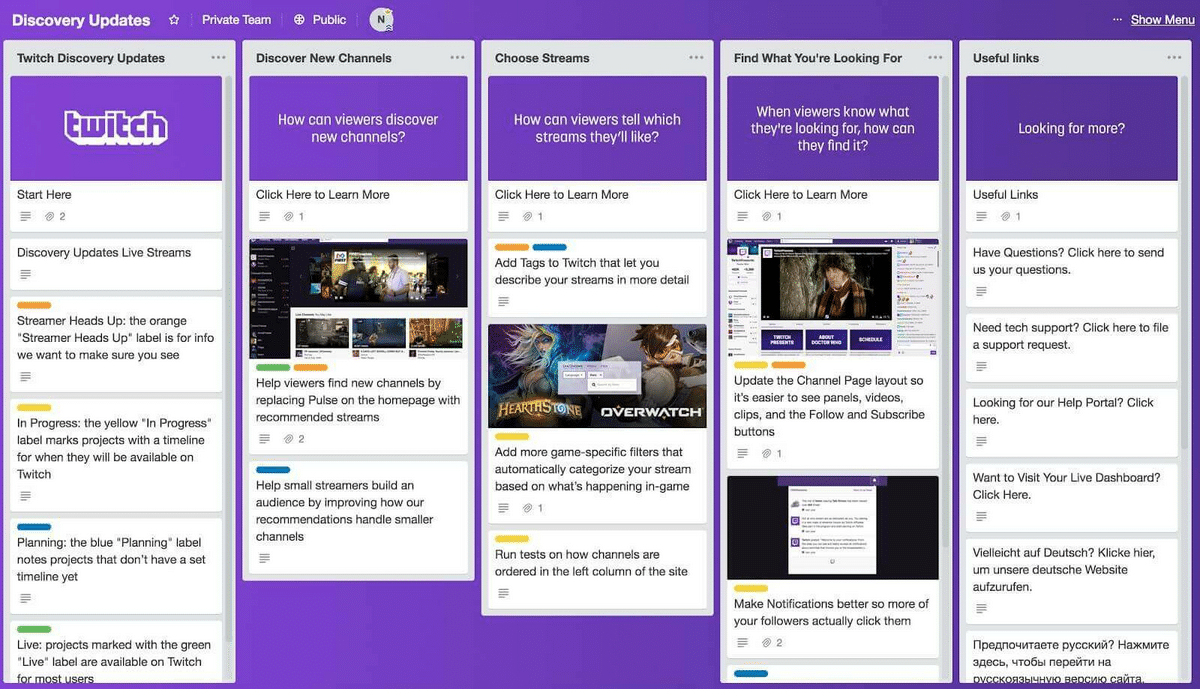Click attachment icon on Start Here card
The height and width of the screenshot is (689, 1200).
[x=49, y=217]
